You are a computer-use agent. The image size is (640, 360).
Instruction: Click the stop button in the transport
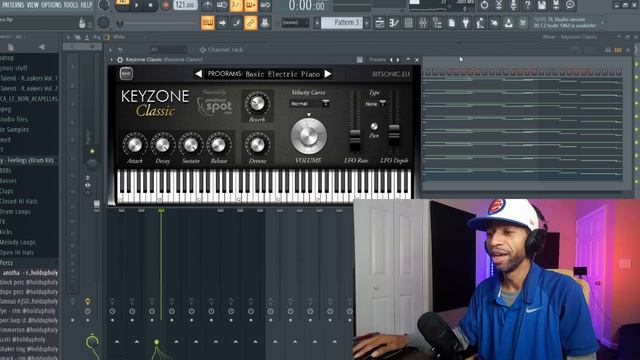coord(151,5)
